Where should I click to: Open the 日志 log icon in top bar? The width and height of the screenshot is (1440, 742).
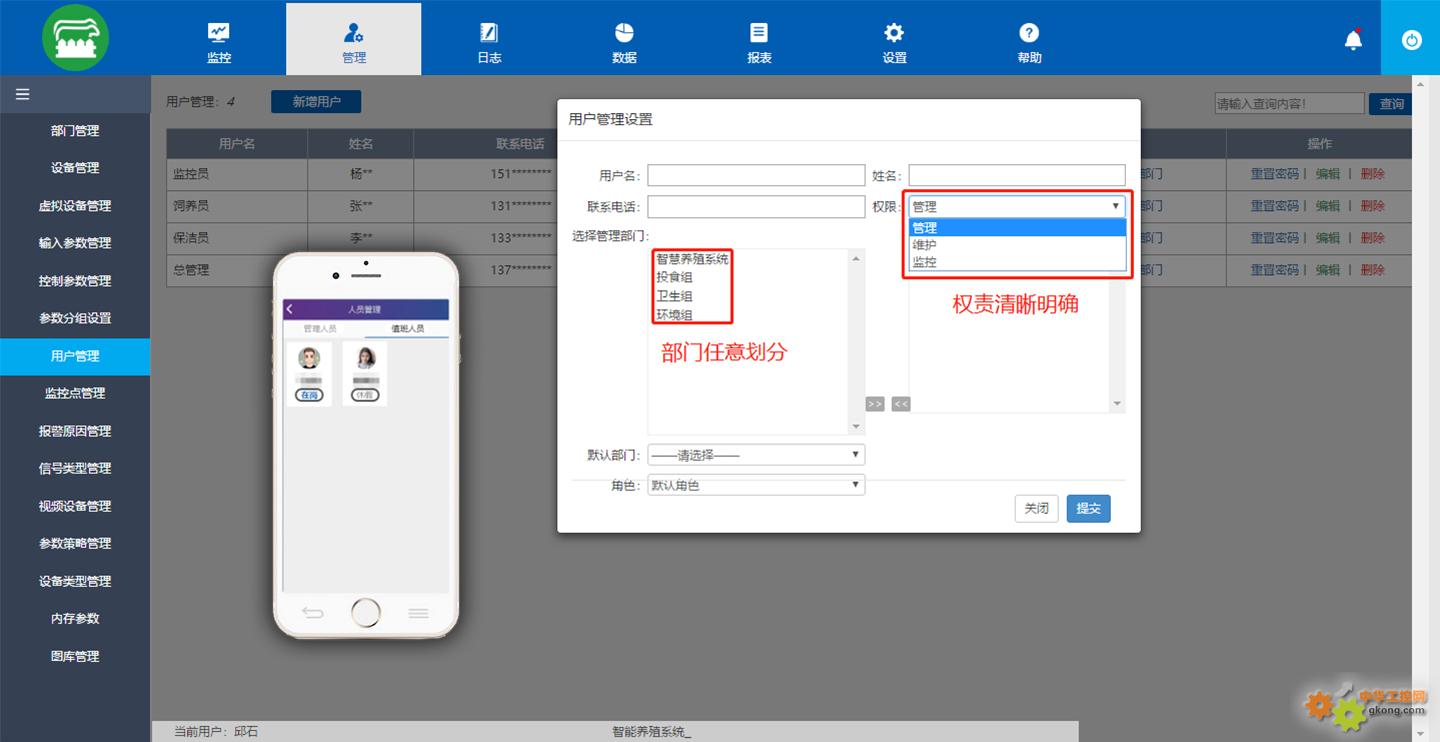pos(489,32)
